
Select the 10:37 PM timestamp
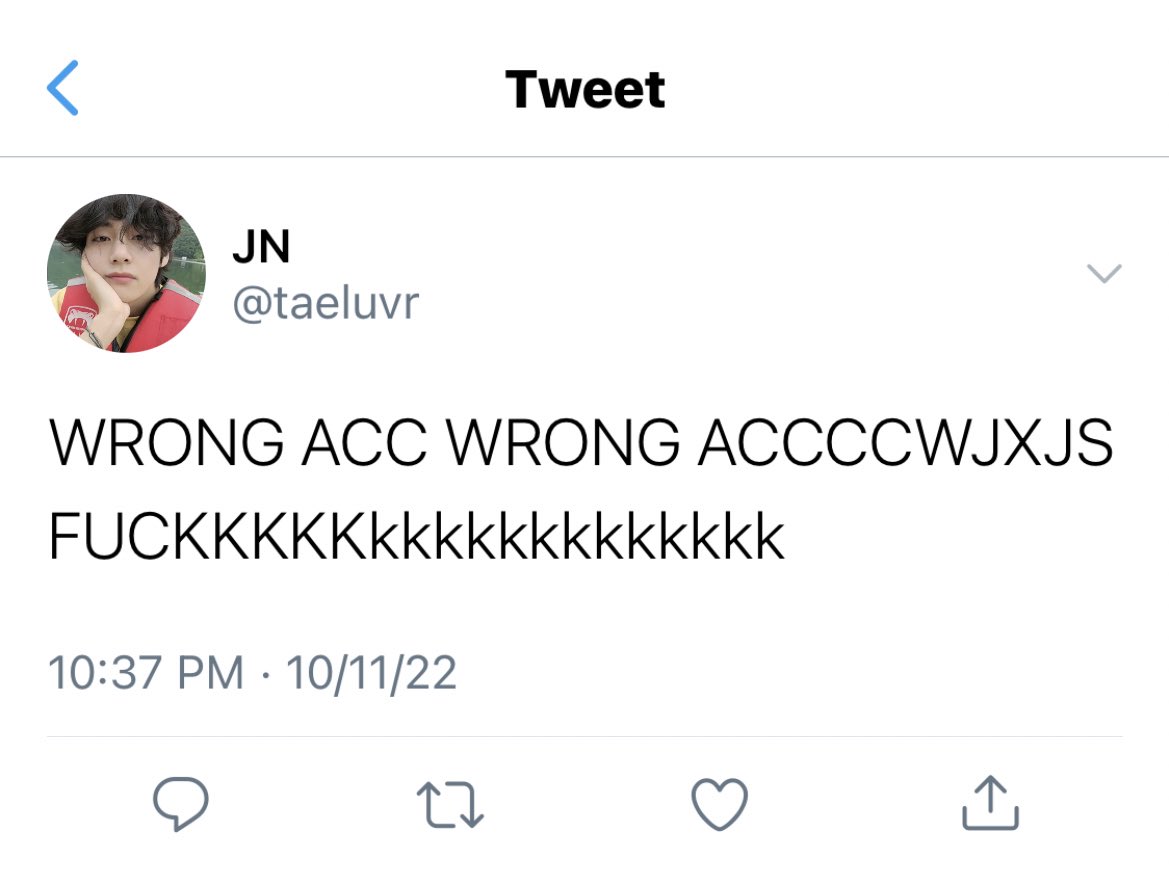[146, 672]
